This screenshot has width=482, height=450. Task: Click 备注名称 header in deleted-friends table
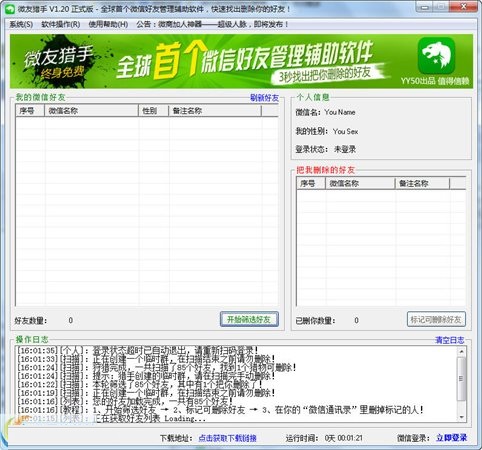422,183
